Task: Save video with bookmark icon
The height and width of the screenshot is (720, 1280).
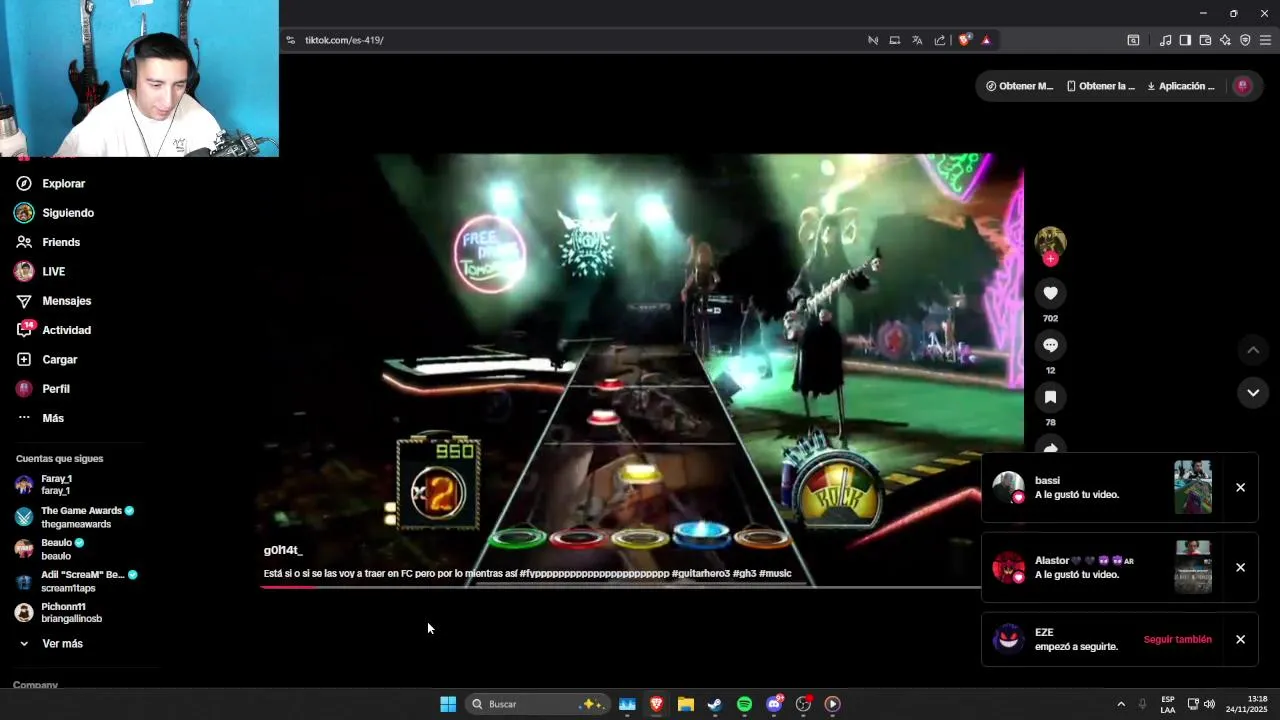Action: tap(1050, 397)
